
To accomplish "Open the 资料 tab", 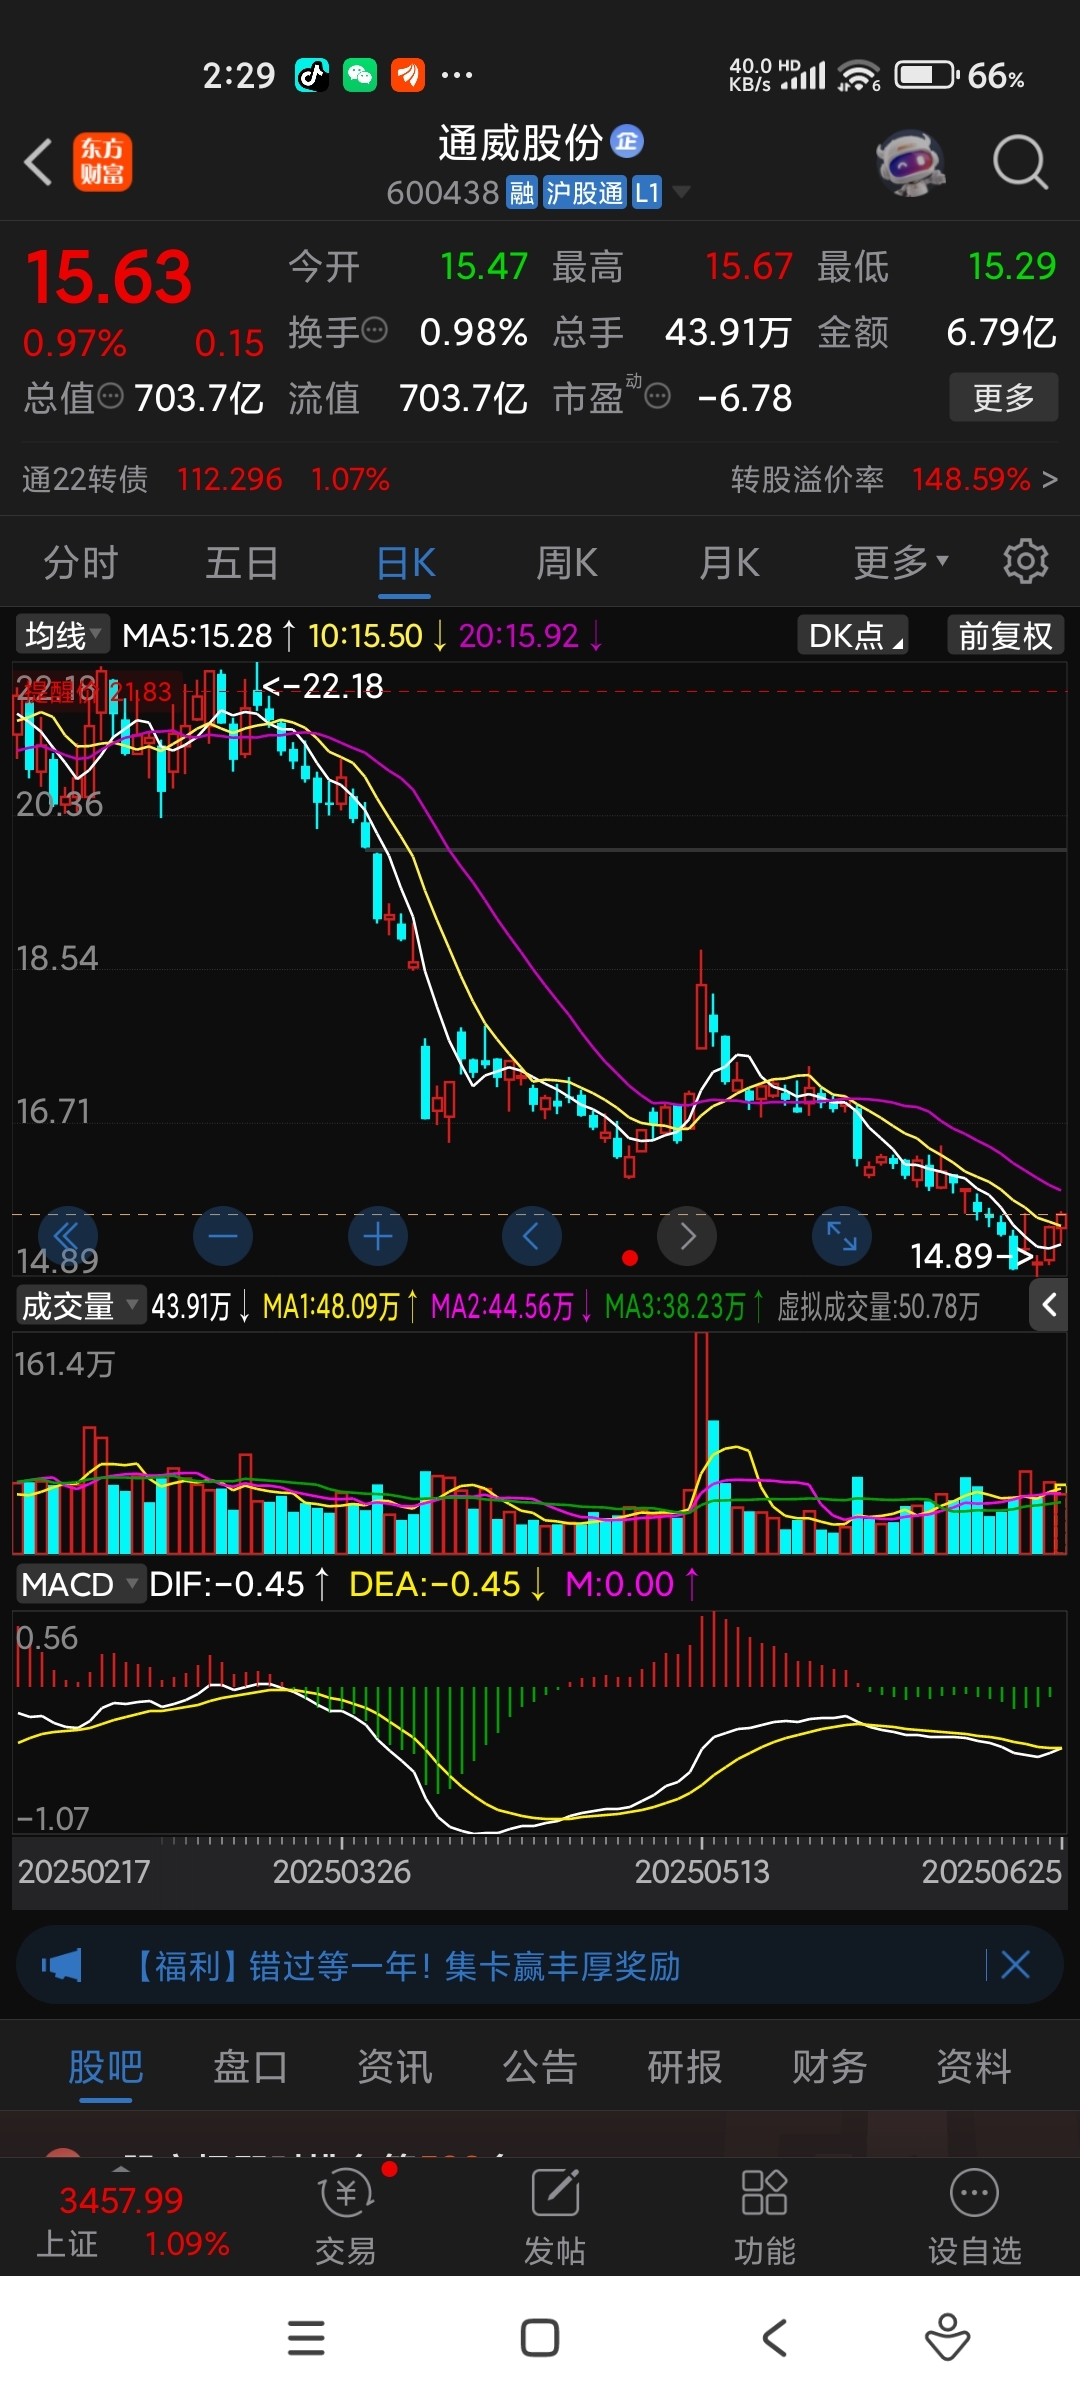I will 974,2066.
